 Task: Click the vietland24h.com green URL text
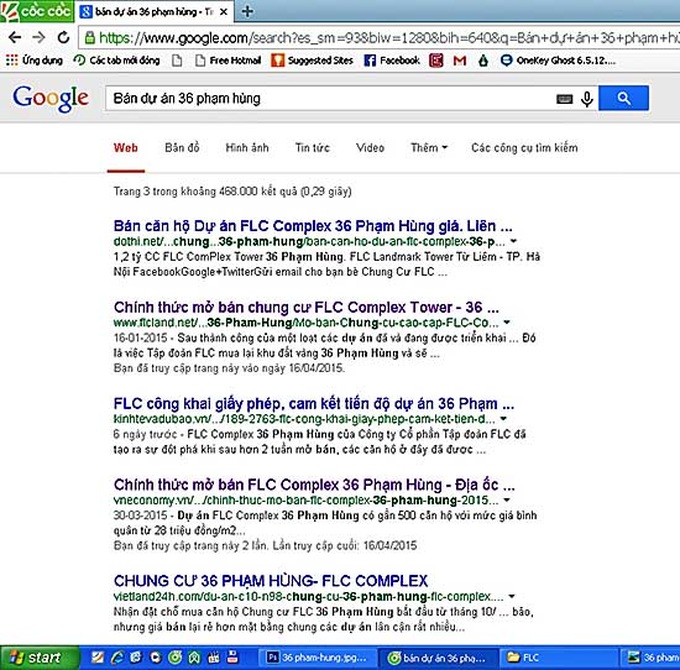coord(308,597)
